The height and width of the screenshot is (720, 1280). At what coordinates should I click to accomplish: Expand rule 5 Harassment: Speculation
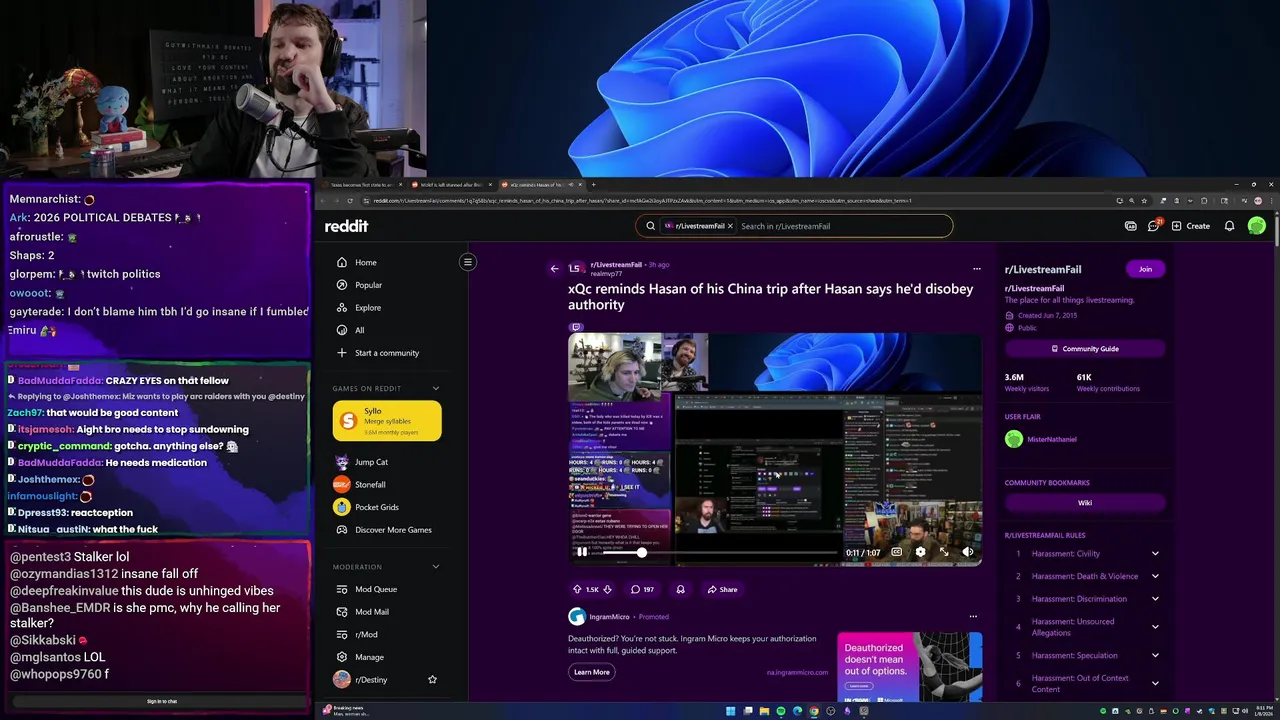click(1155, 656)
